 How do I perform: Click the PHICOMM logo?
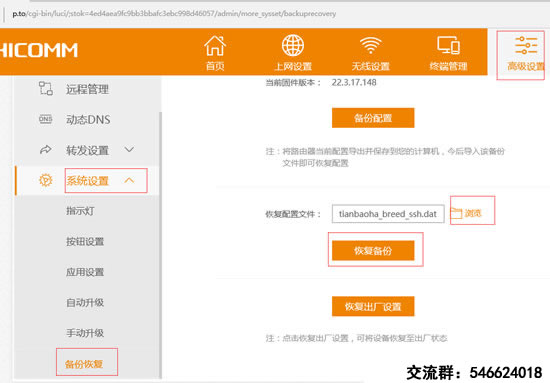tap(39, 50)
